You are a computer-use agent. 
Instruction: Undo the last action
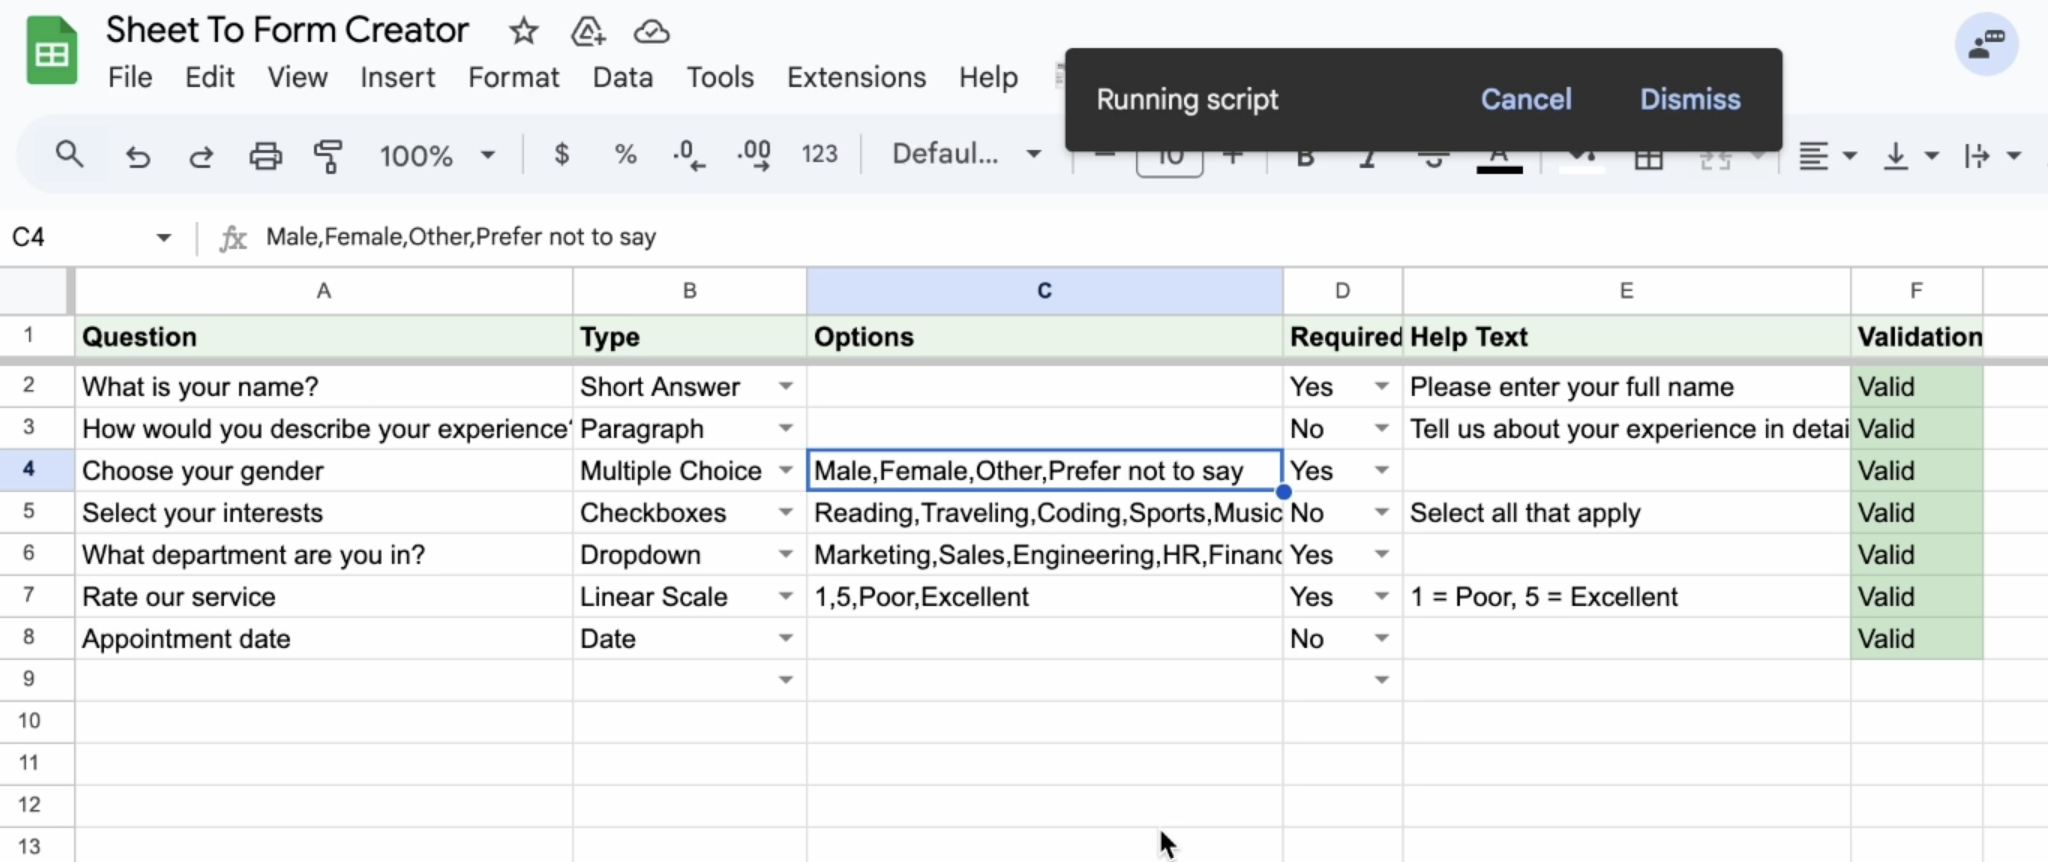point(137,156)
